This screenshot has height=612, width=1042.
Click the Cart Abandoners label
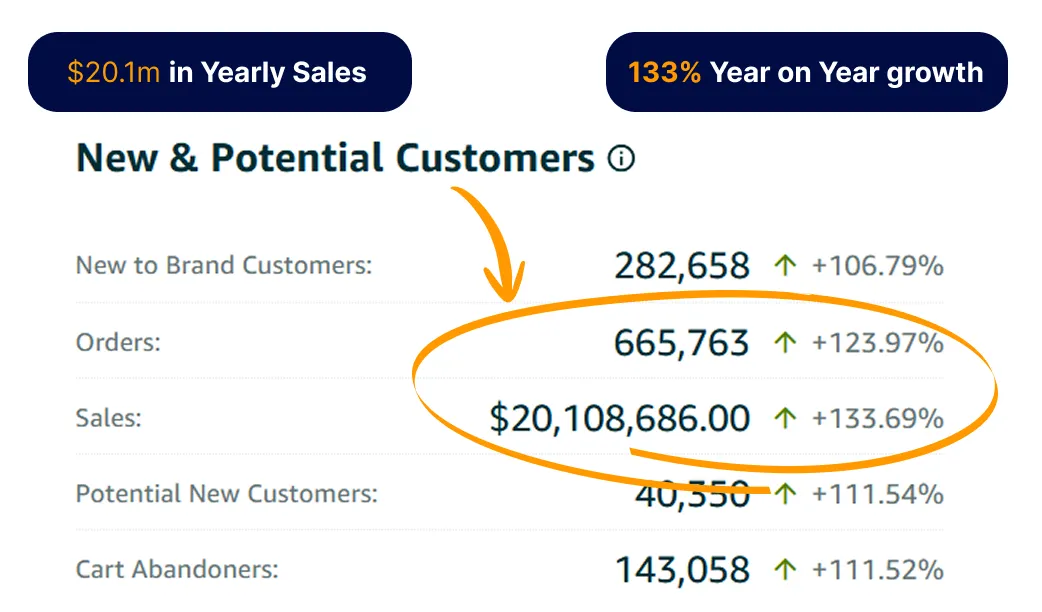point(177,569)
